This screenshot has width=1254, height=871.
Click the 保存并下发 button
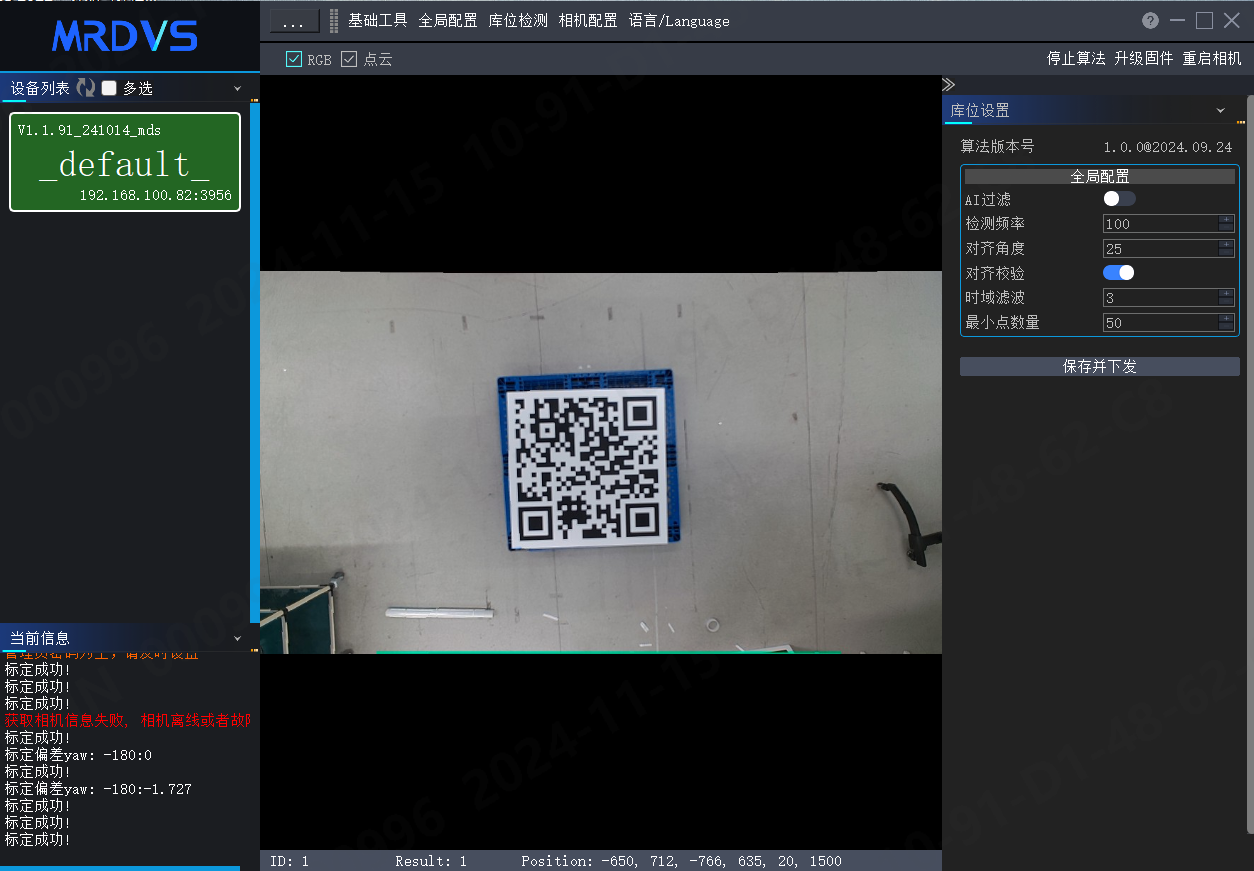(x=1100, y=367)
